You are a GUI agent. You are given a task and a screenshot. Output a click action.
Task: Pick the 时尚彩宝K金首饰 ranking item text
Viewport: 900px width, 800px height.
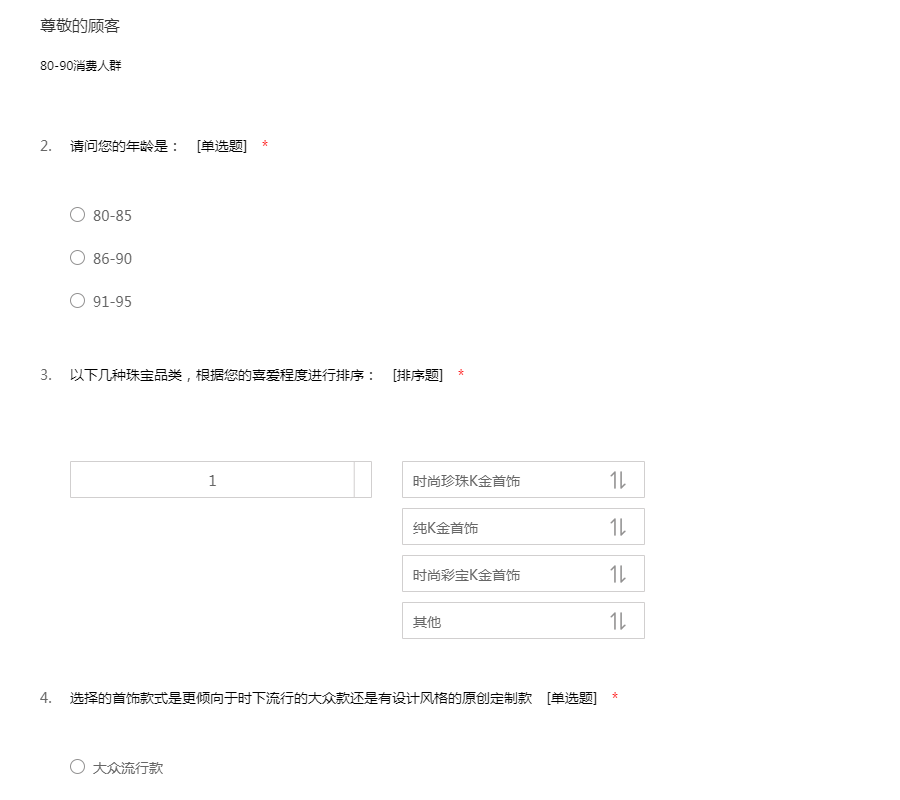click(x=467, y=575)
